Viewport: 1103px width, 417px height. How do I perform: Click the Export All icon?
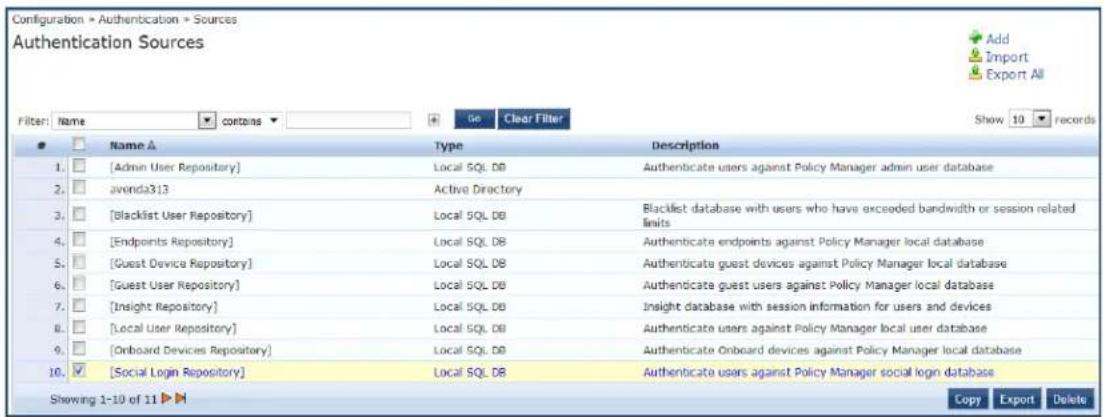(x=976, y=73)
